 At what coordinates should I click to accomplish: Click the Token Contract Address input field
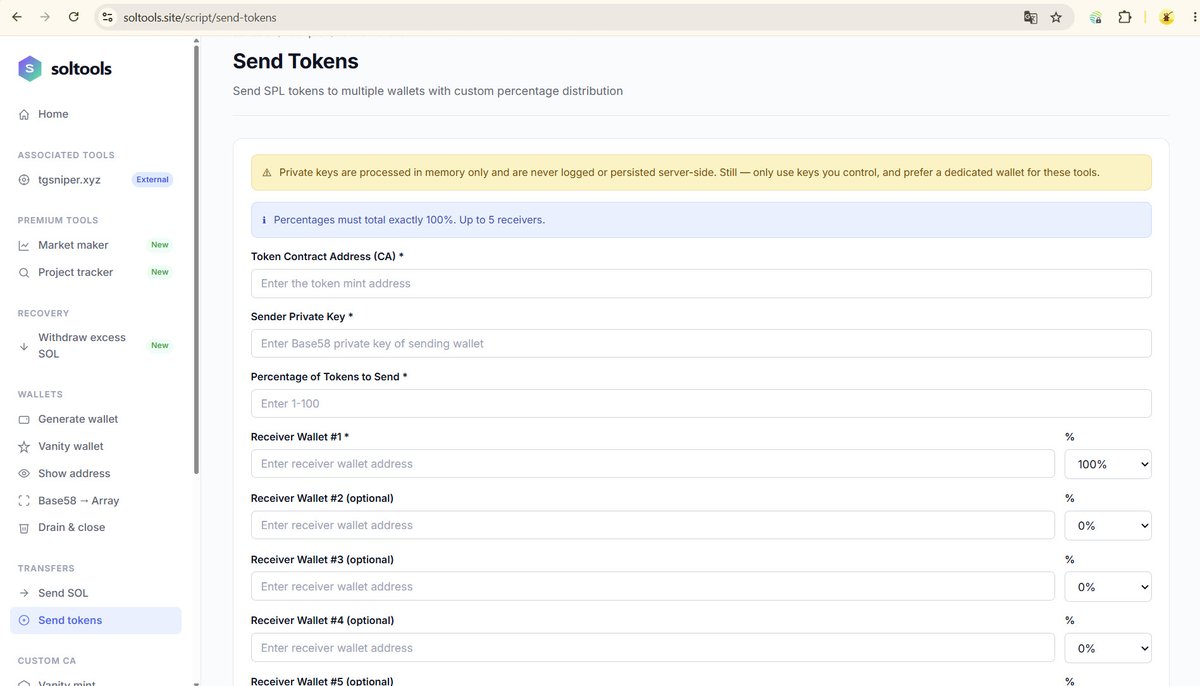tap(701, 283)
